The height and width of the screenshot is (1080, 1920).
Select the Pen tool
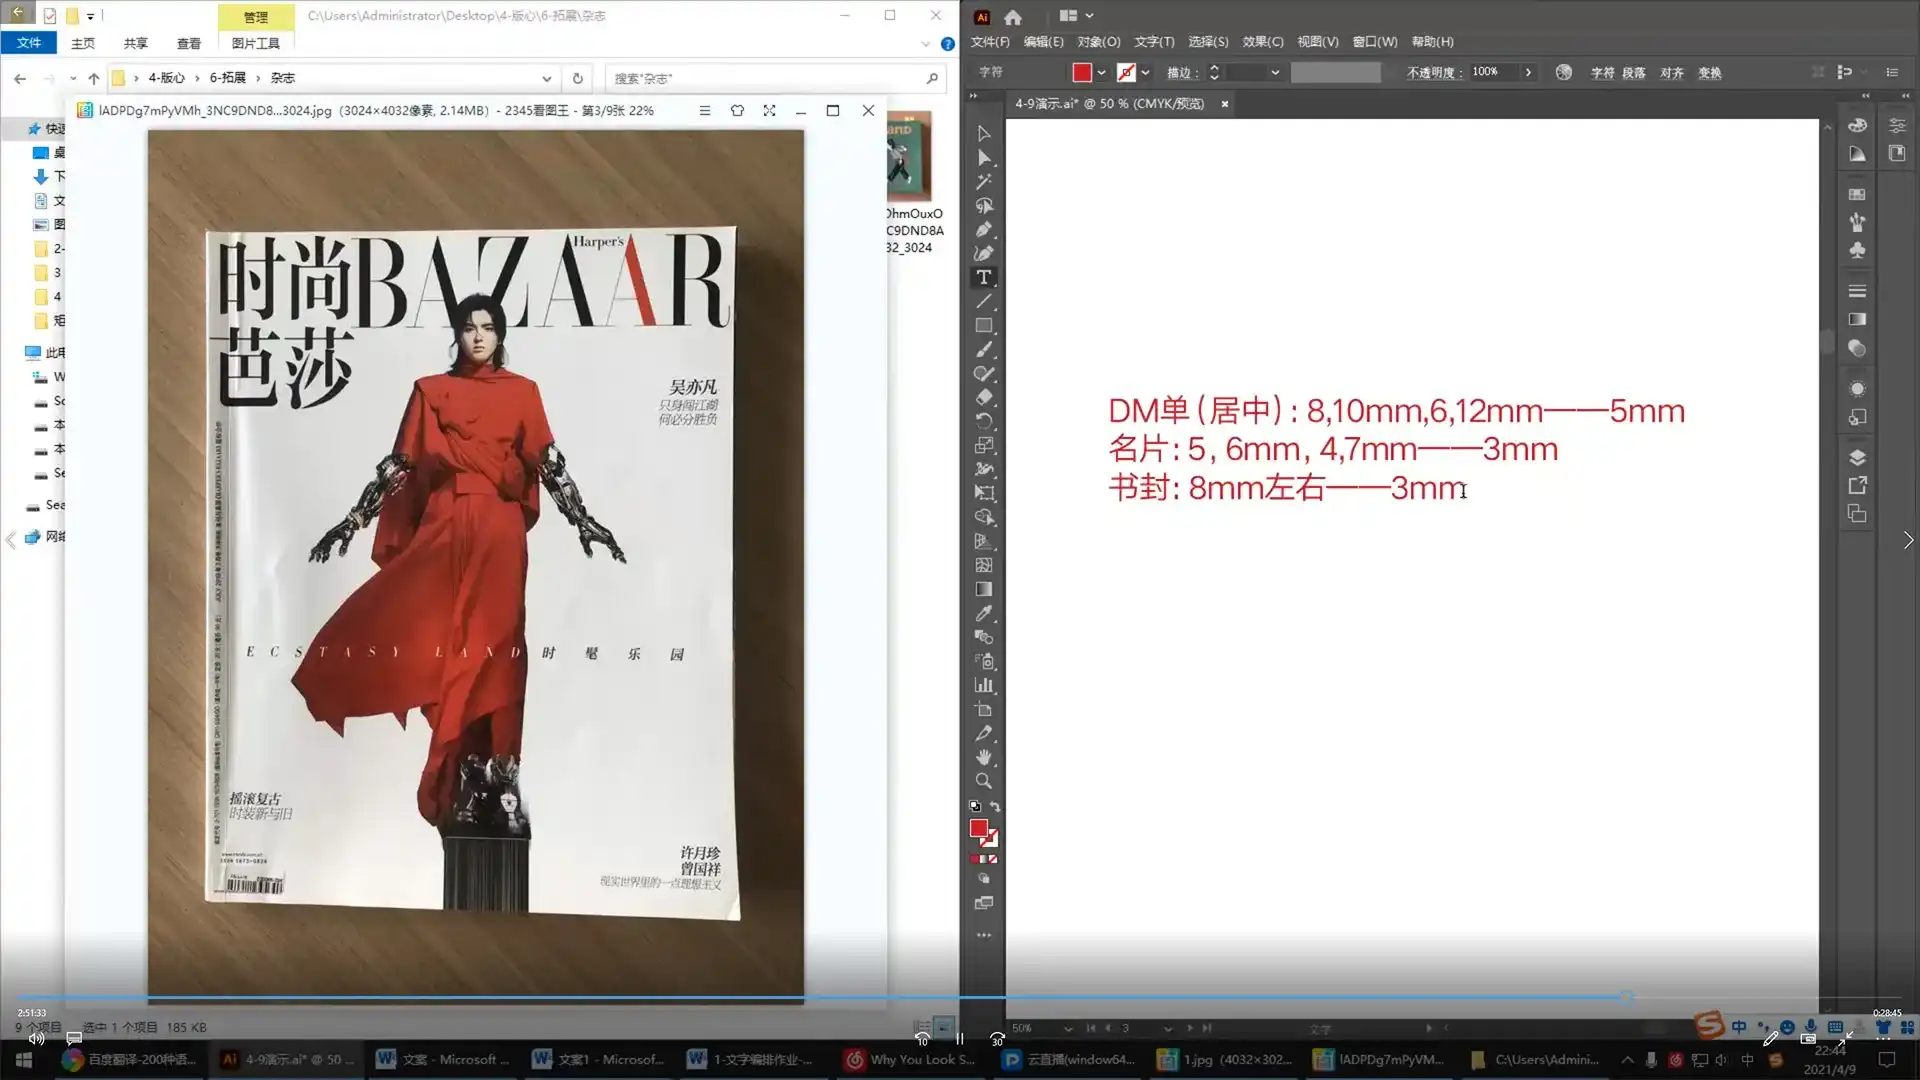point(984,229)
